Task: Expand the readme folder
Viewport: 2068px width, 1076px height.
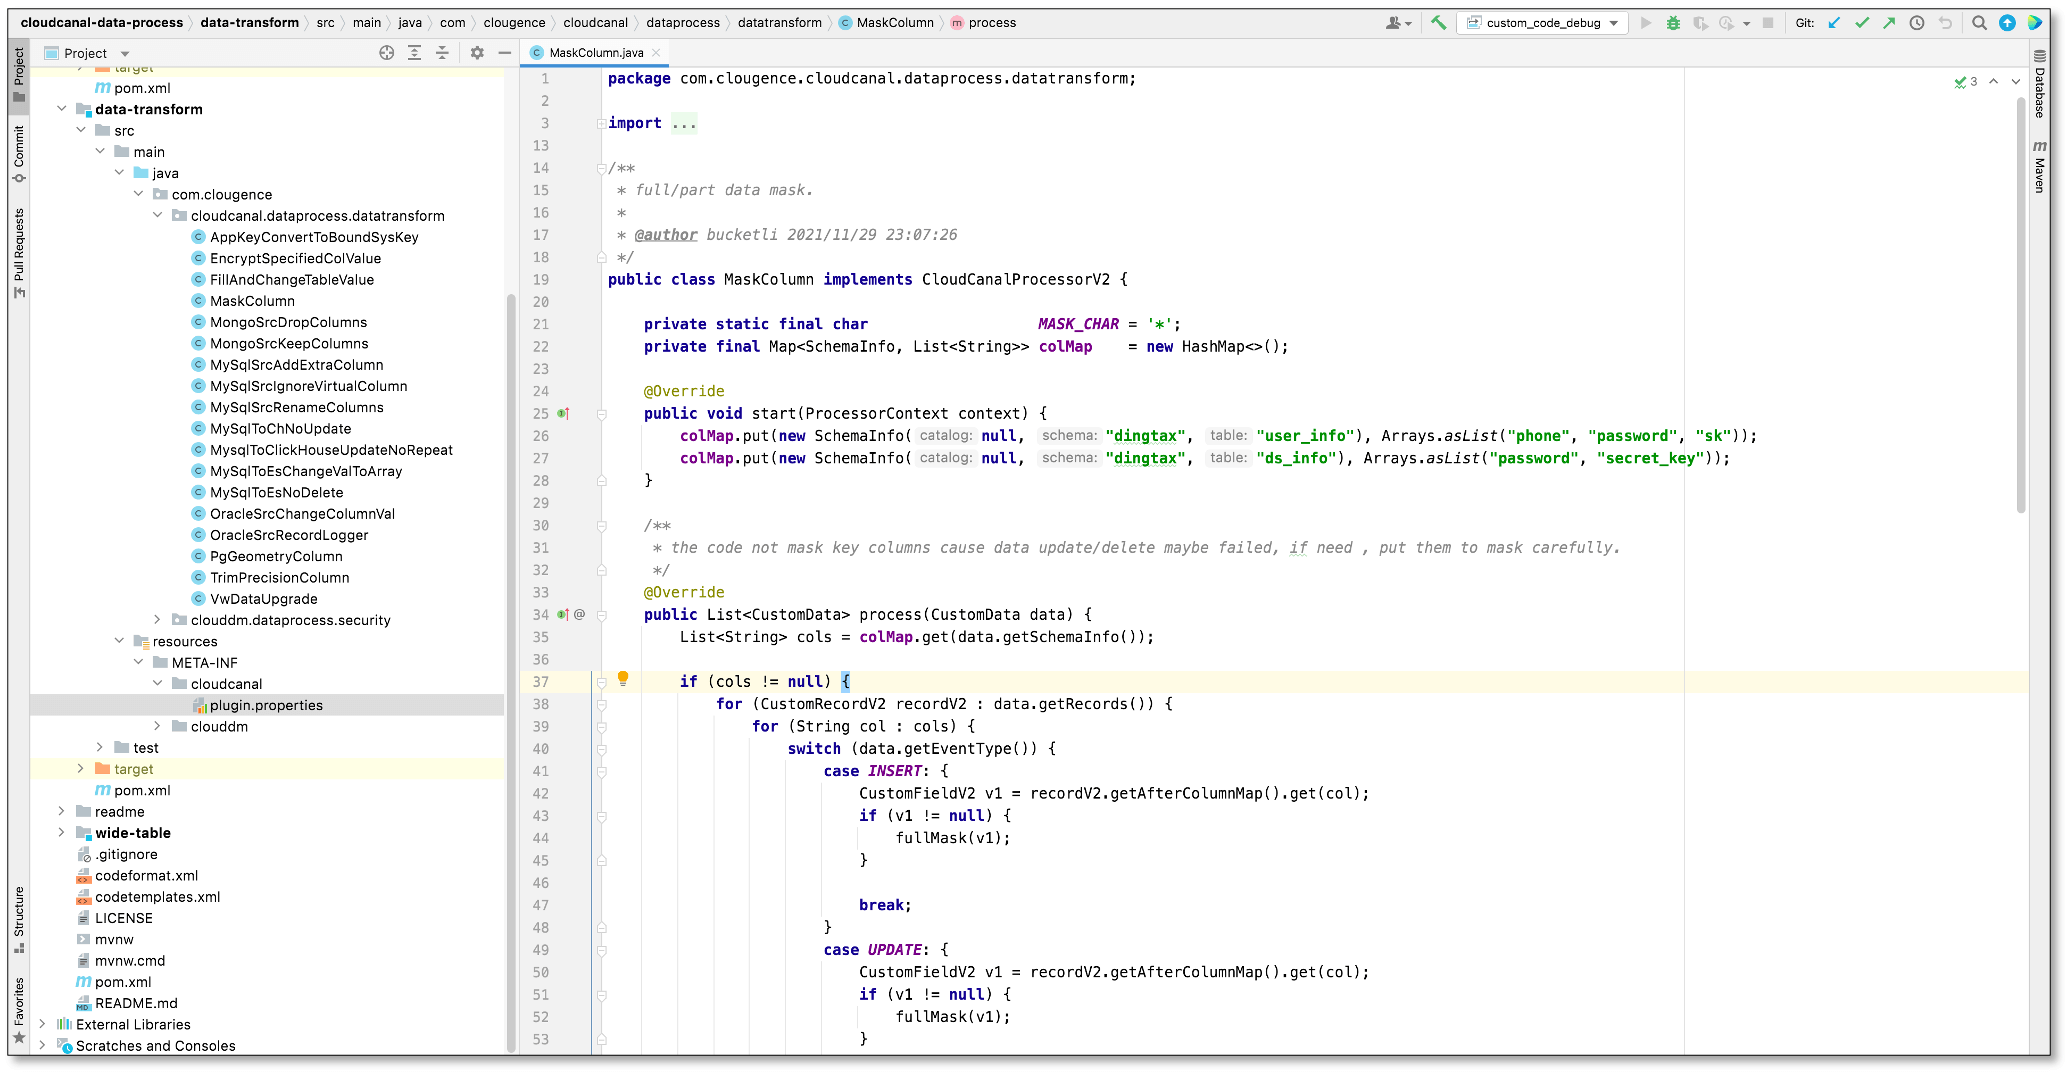Action: [x=62, y=811]
